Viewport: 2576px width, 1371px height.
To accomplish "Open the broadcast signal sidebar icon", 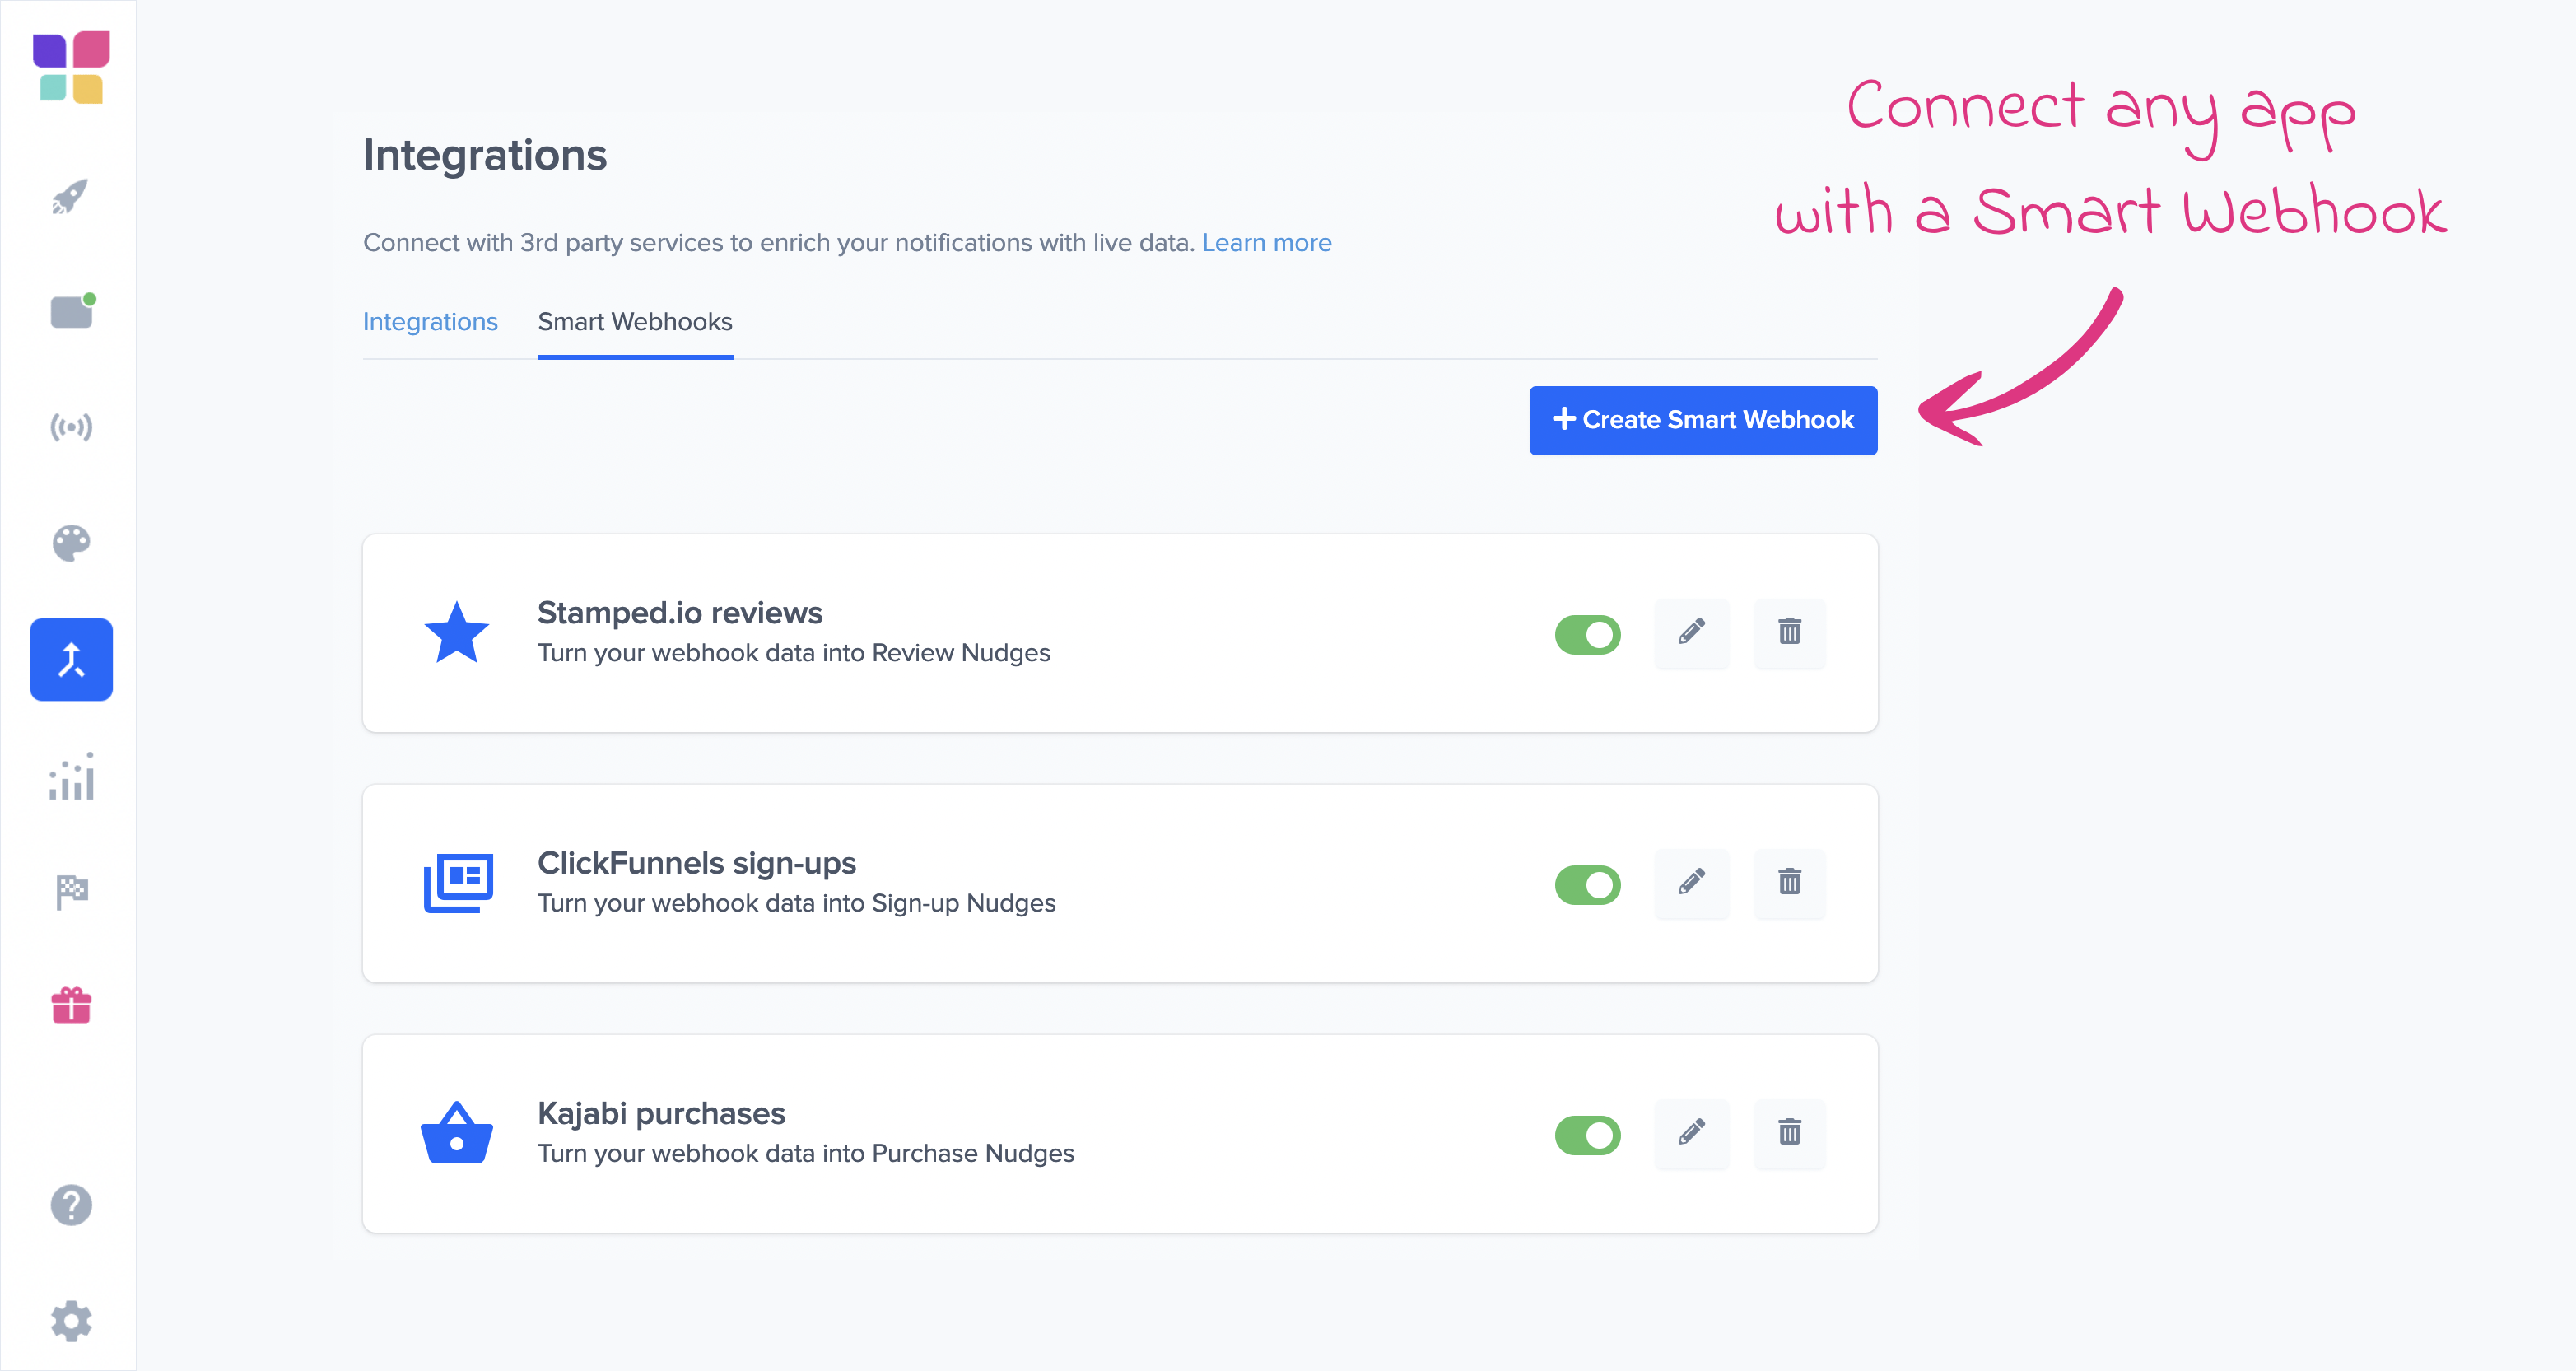I will pos(71,428).
